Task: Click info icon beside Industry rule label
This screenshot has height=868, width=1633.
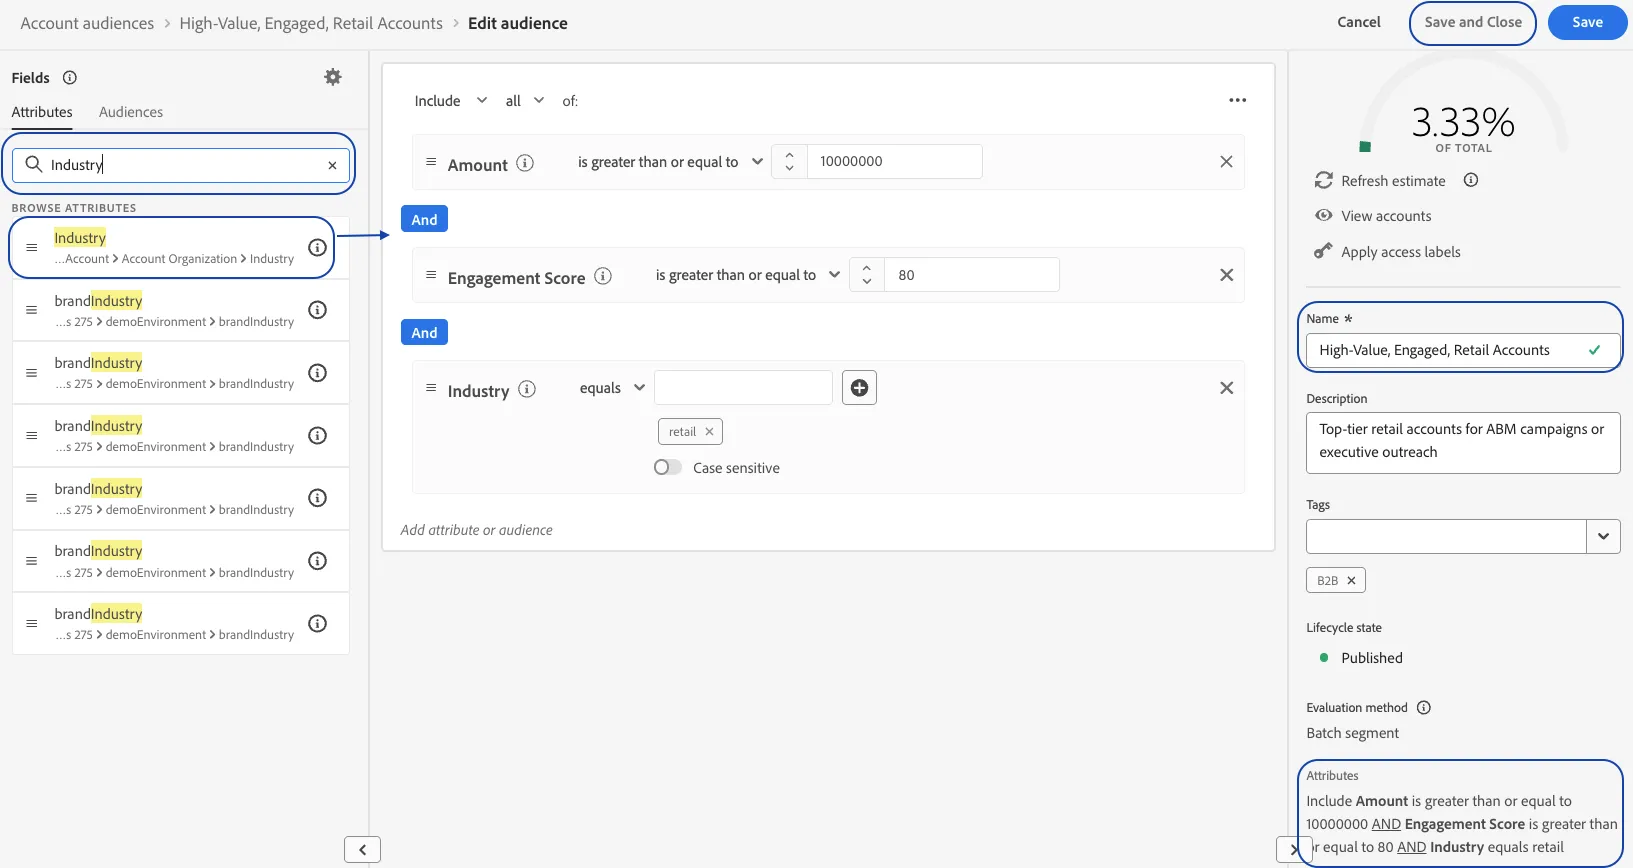Action: 527,389
